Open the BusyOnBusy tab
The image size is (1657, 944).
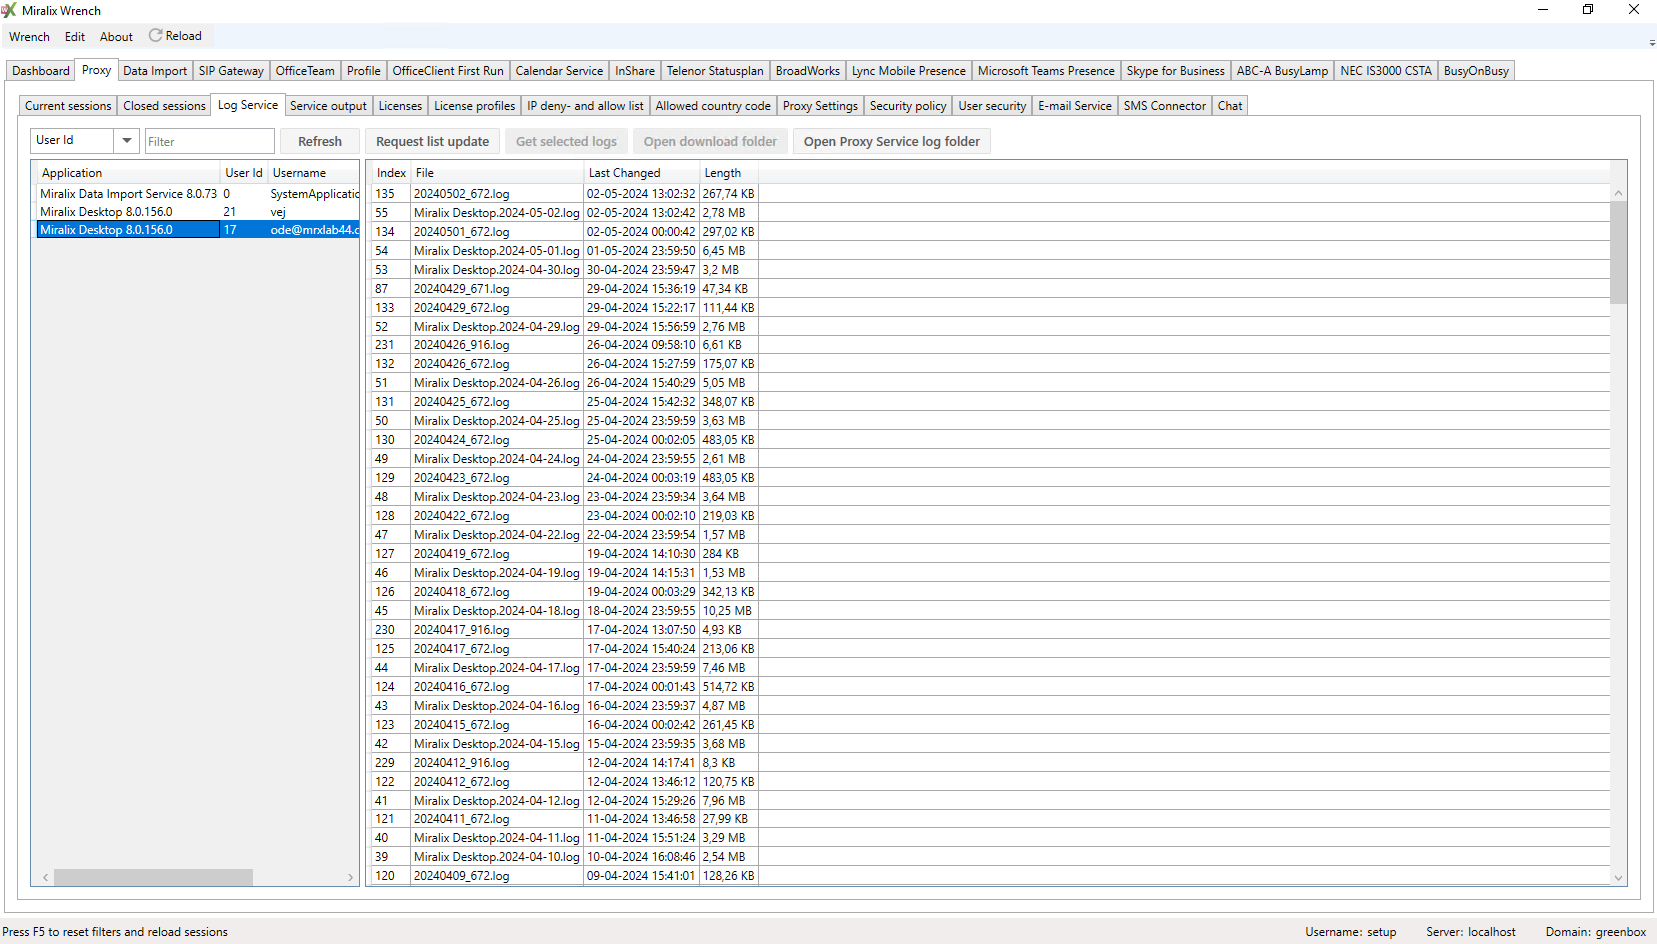click(1476, 71)
